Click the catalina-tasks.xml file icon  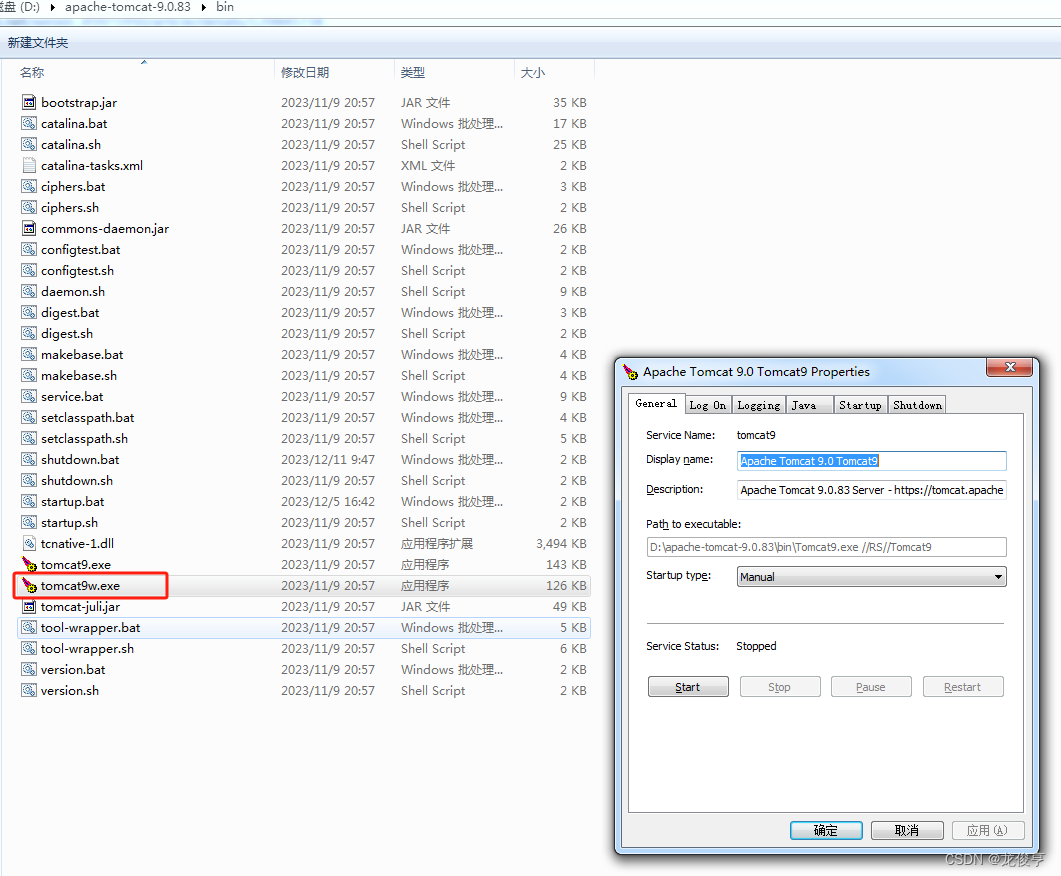coord(28,166)
